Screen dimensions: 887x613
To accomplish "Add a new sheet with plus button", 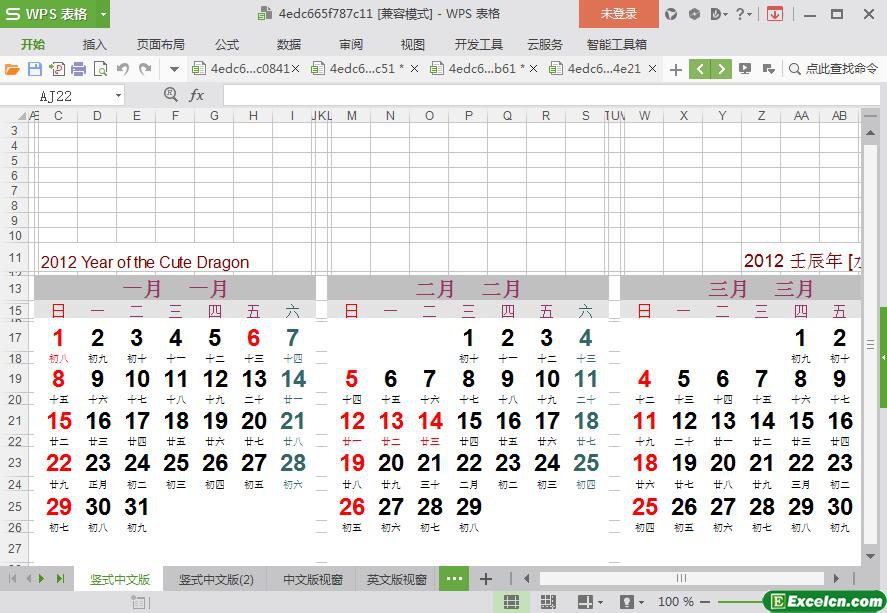I will [x=486, y=579].
